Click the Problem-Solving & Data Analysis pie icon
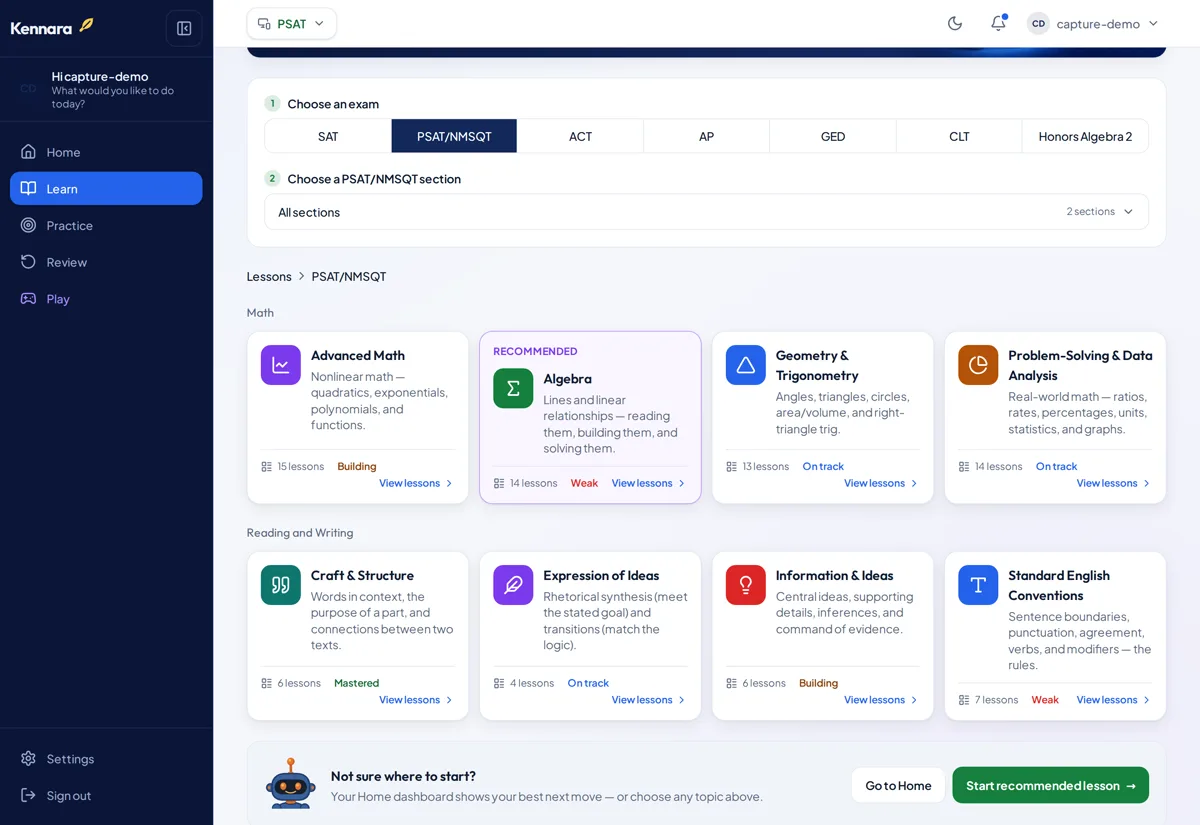 (978, 365)
